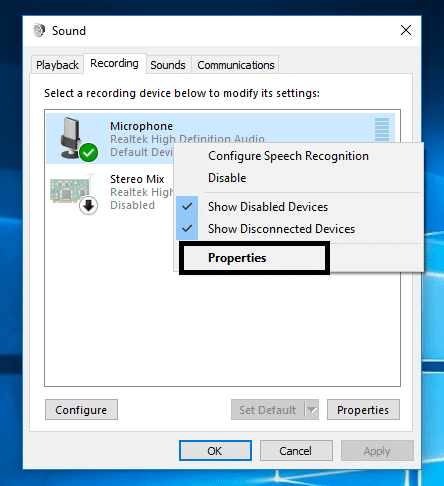
Task: Click the Set Default button
Action: pos(268,410)
